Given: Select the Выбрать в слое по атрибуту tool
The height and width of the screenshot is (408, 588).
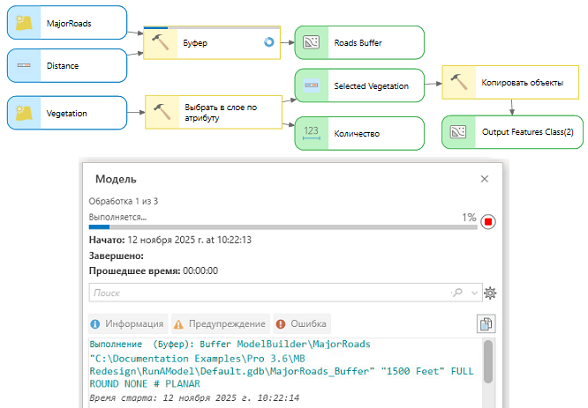Looking at the screenshot, I should pyautogui.click(x=213, y=112).
